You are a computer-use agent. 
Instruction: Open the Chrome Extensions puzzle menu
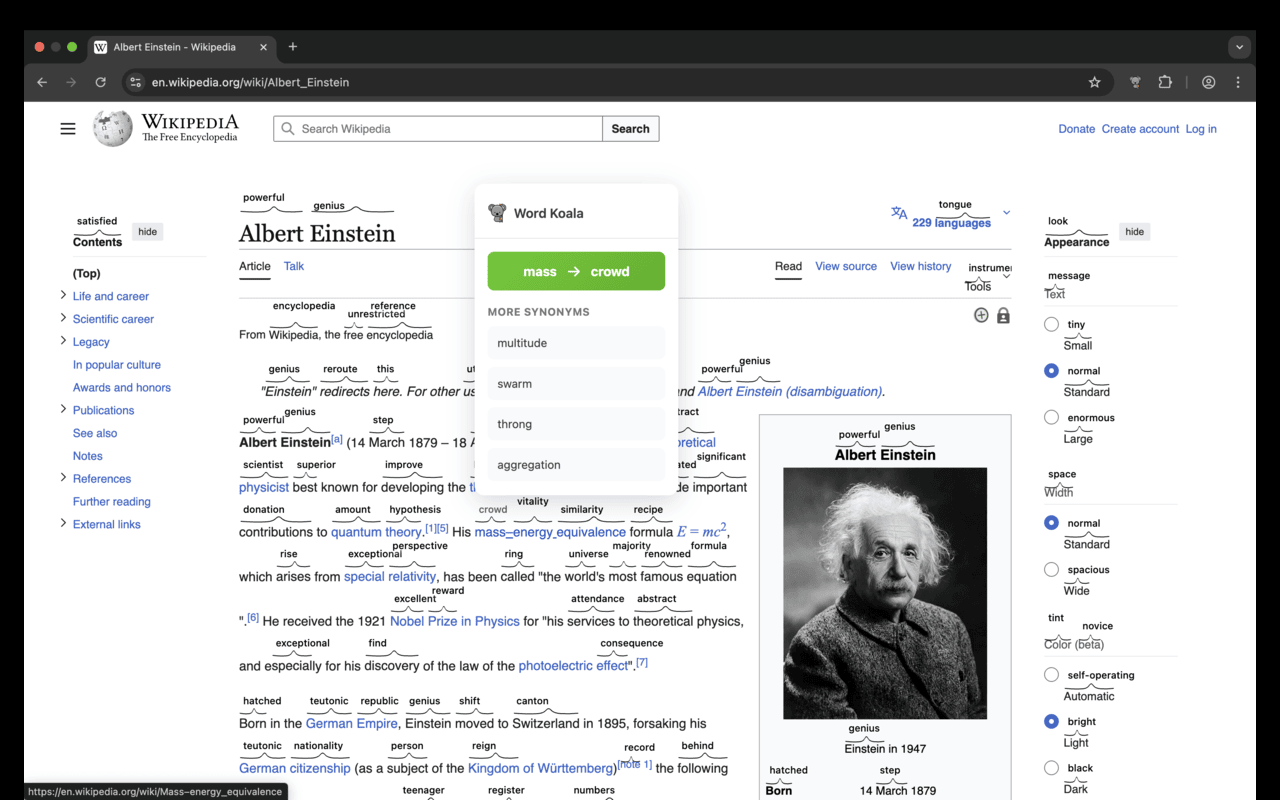click(1165, 82)
